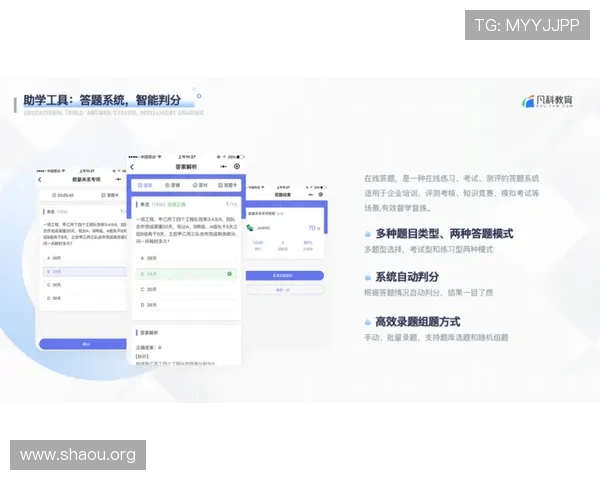This screenshot has height=480, width=600.
Task: Click the question text in middle phone
Action: (186, 230)
